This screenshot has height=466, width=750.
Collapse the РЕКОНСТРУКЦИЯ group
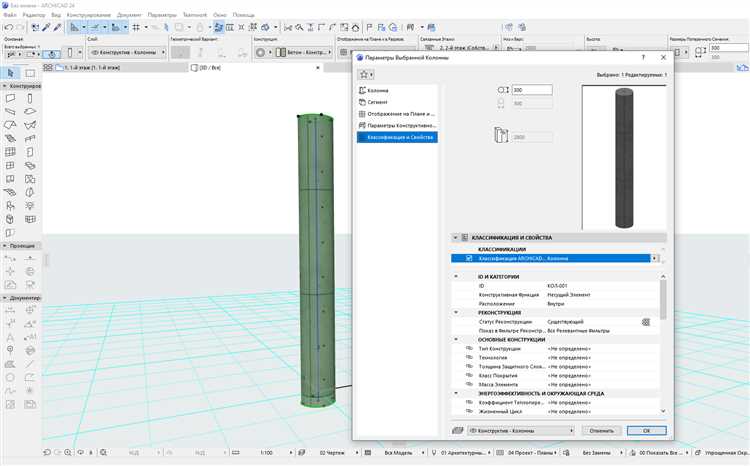coord(456,312)
